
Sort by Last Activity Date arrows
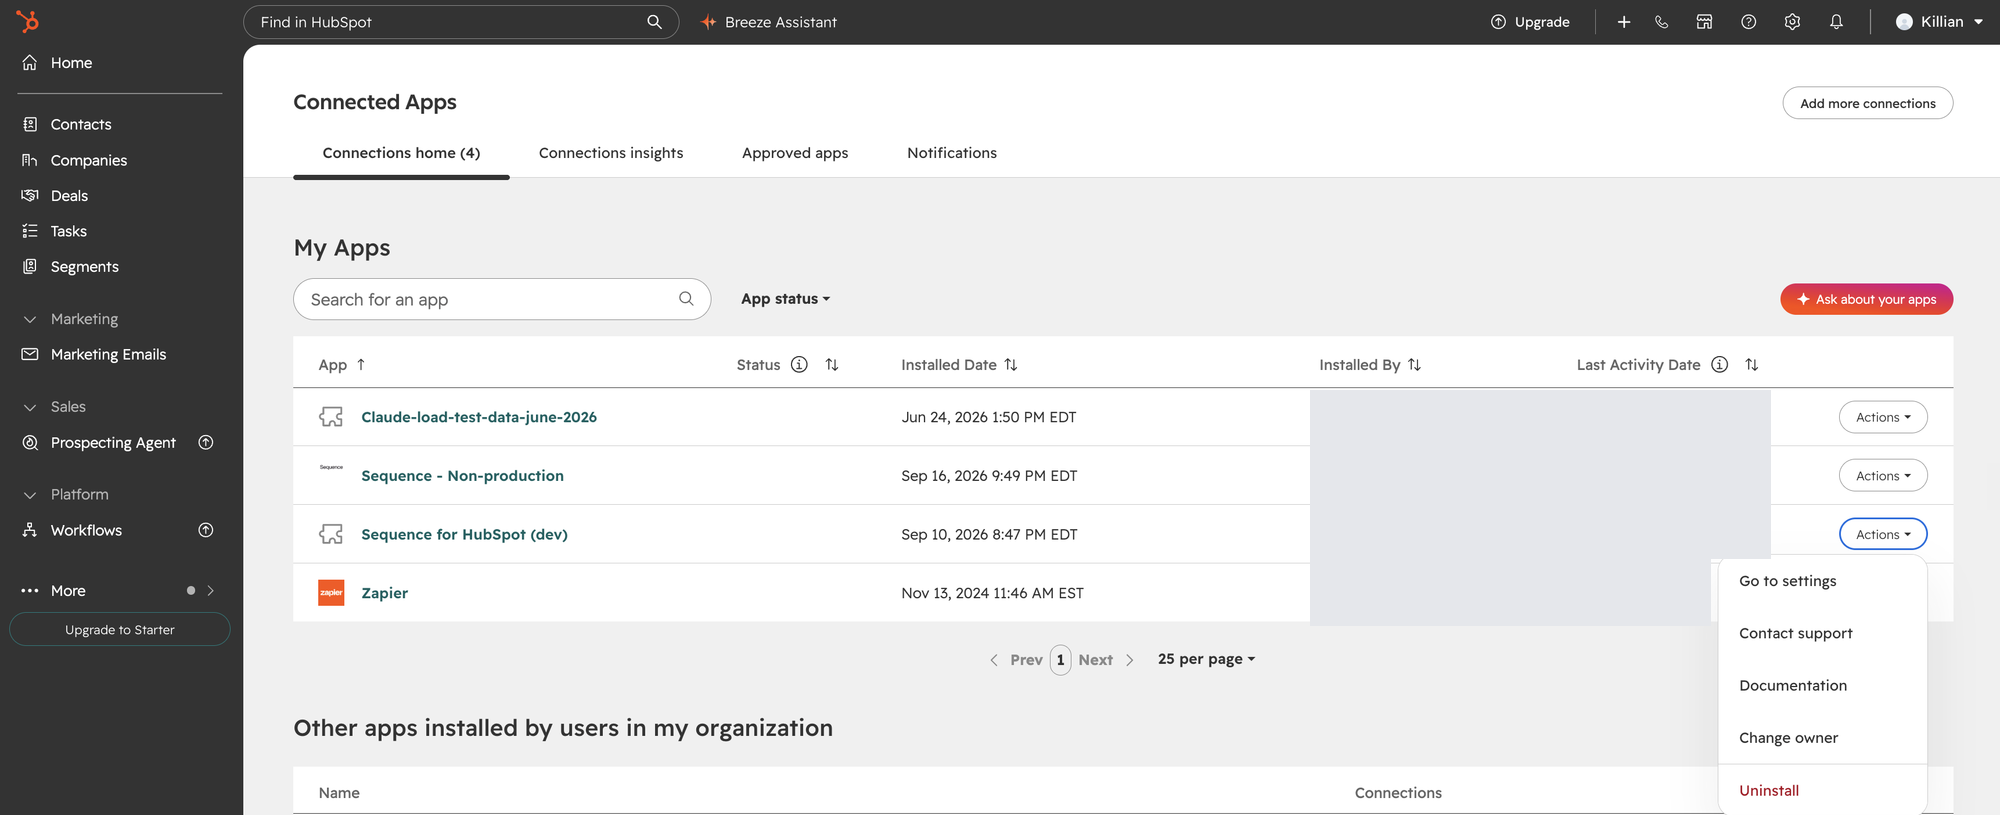point(1752,364)
